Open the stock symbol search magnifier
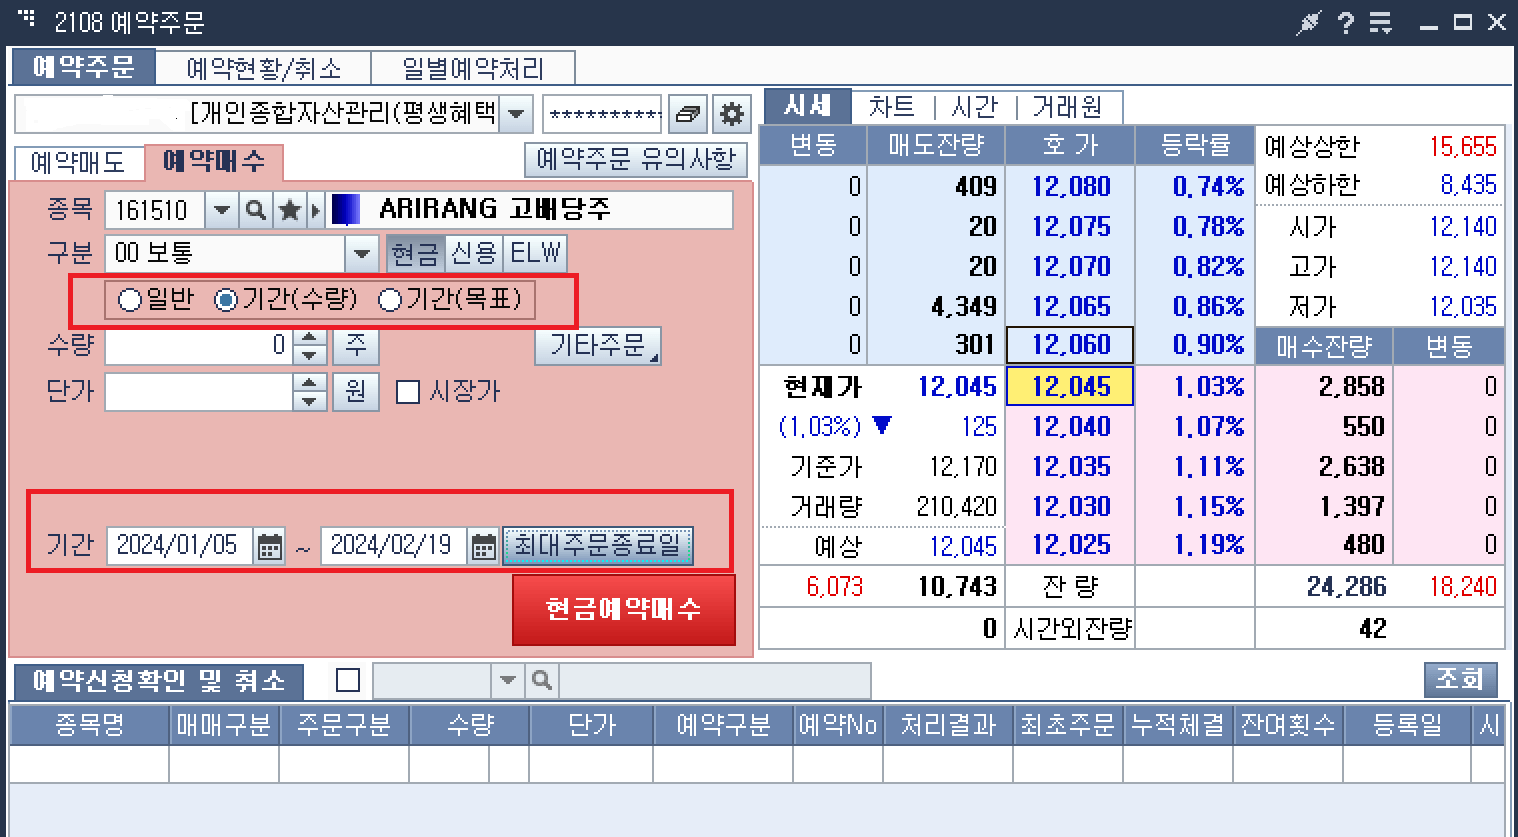Image resolution: width=1518 pixels, height=837 pixels. [x=254, y=210]
